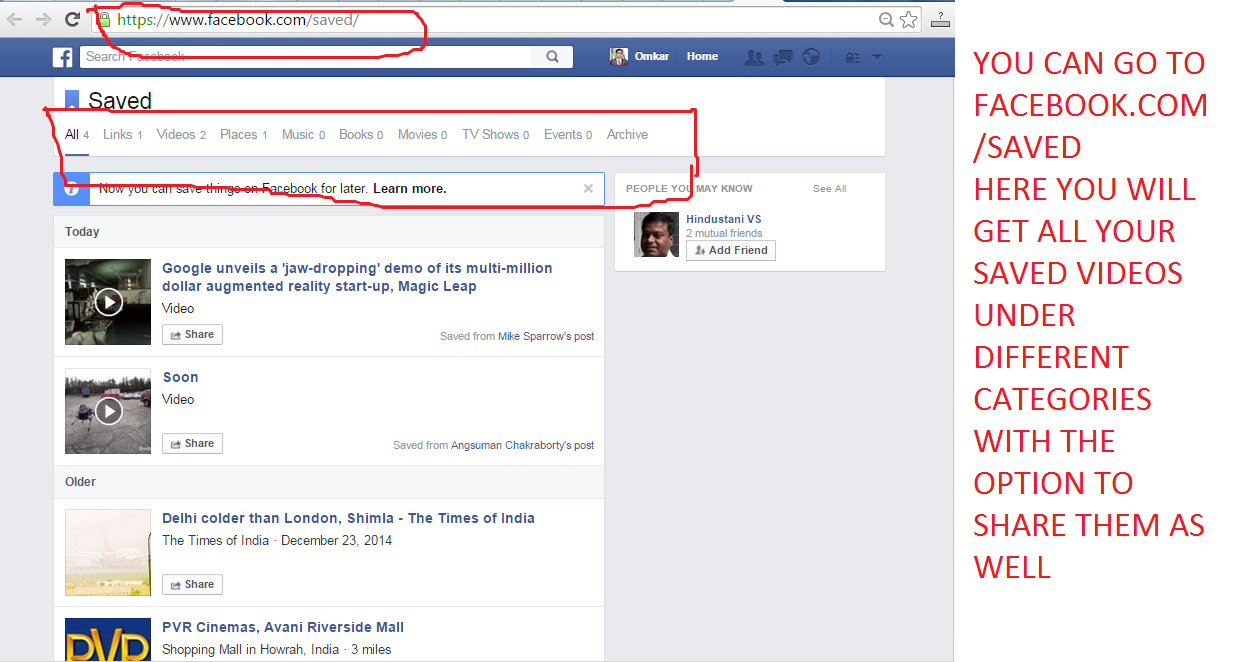Expand the account menu dropdown arrow
1240x662 pixels.
pyautogui.click(x=877, y=57)
